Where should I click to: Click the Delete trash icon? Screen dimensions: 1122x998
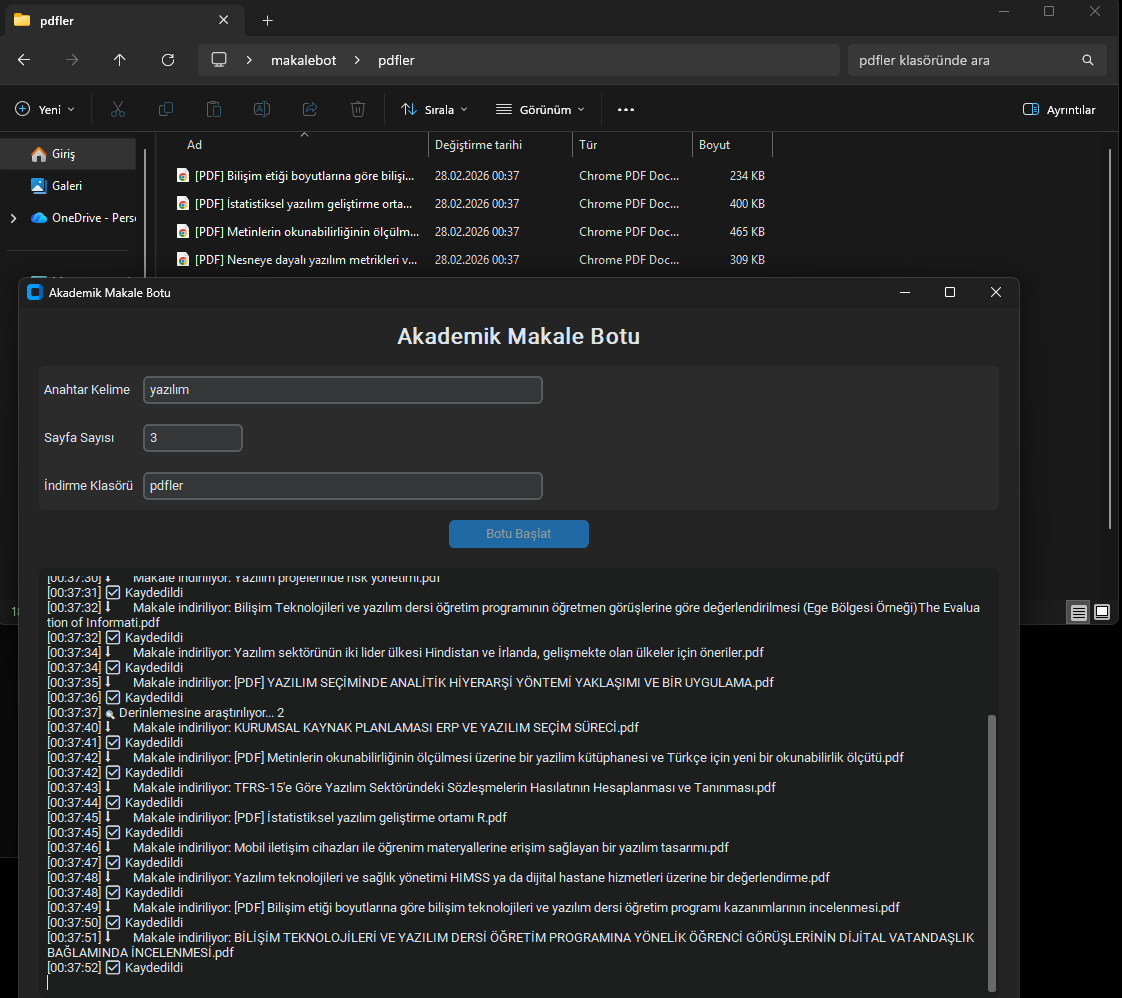click(358, 109)
